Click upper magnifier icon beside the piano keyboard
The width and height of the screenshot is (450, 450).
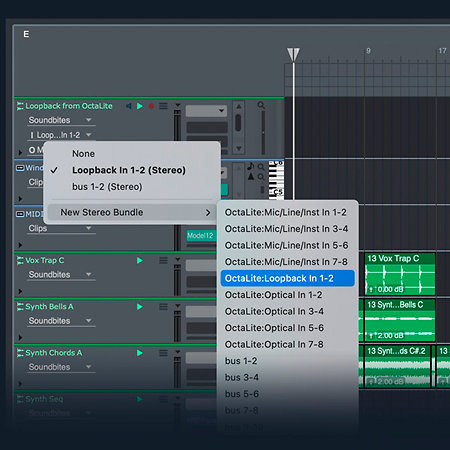click(261, 167)
